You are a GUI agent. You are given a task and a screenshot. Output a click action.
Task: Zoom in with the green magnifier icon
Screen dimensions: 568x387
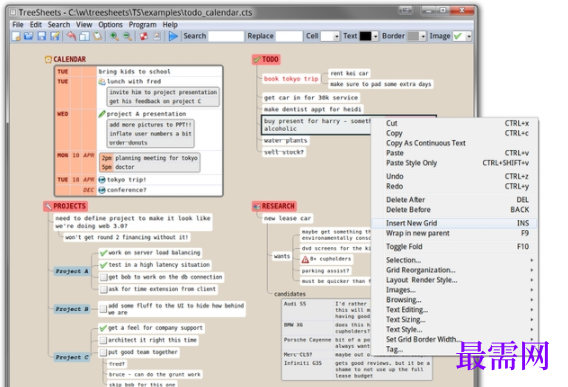(x=114, y=36)
